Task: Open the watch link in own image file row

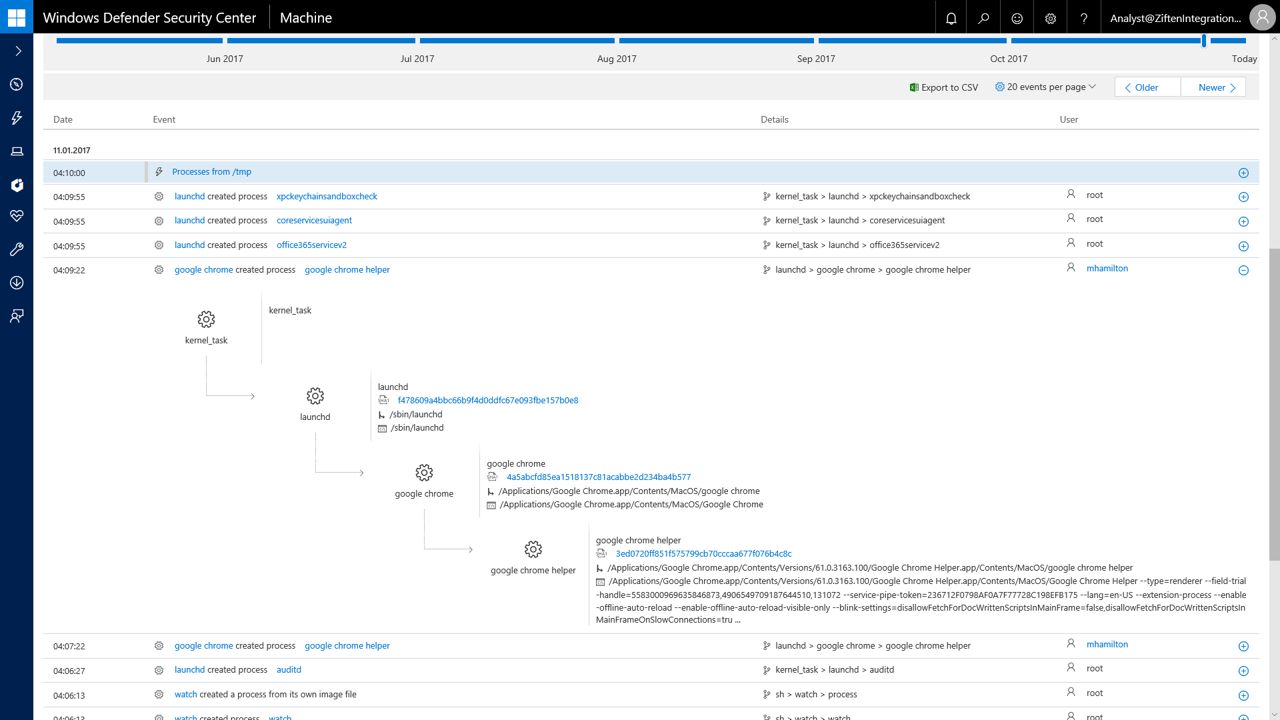Action: pyautogui.click(x=185, y=694)
